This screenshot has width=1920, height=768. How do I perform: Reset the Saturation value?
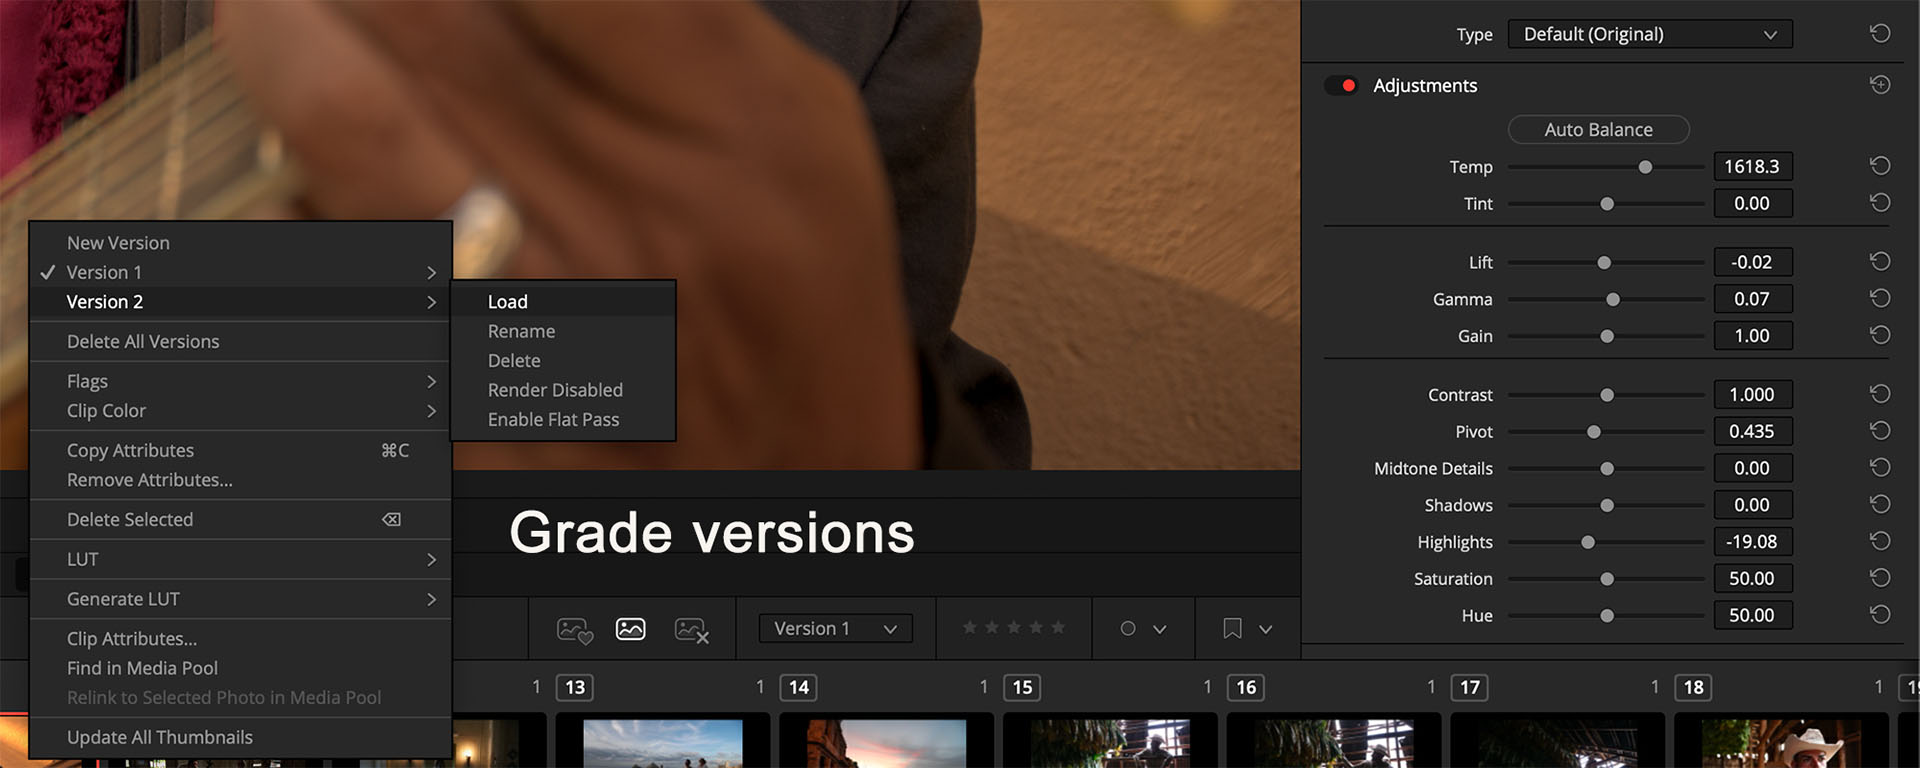point(1880,578)
